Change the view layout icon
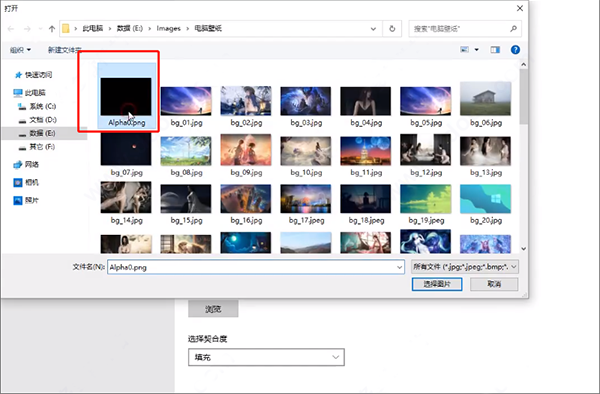 [464, 50]
